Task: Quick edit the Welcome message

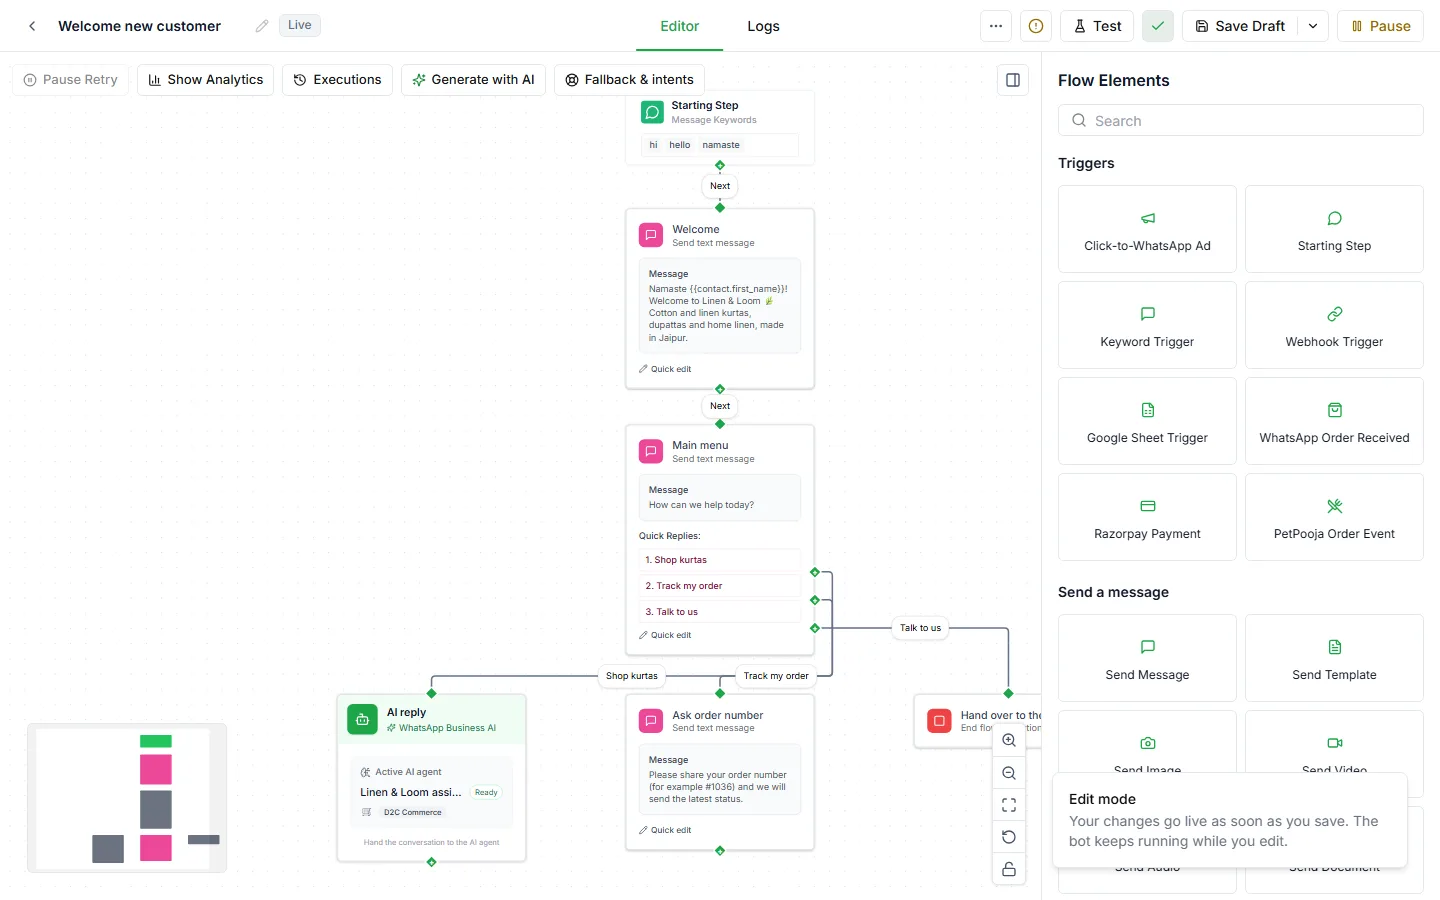Action: point(665,369)
